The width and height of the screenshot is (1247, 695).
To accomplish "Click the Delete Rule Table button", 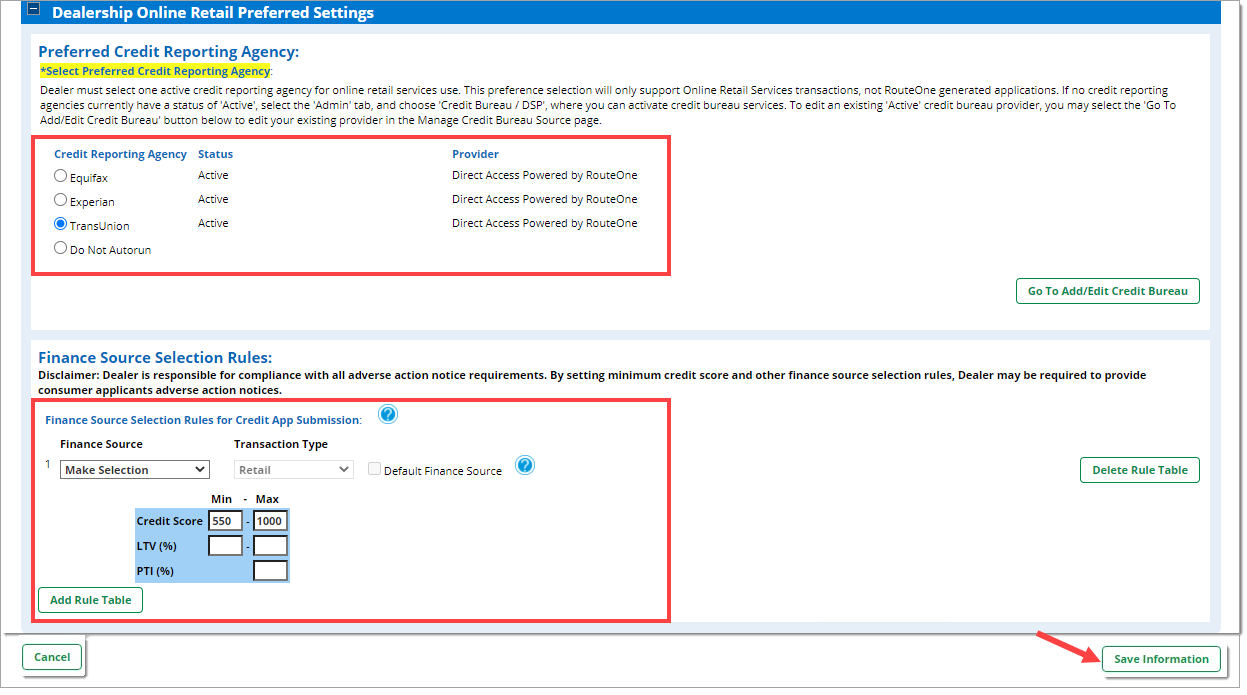I will point(1140,470).
